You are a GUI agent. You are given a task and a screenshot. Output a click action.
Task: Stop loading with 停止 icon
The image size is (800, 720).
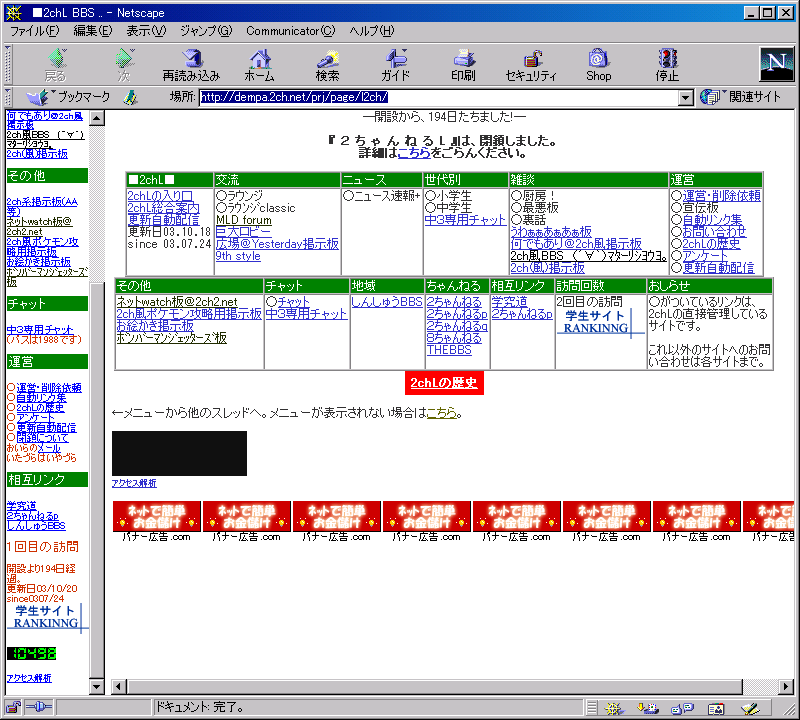[667, 64]
